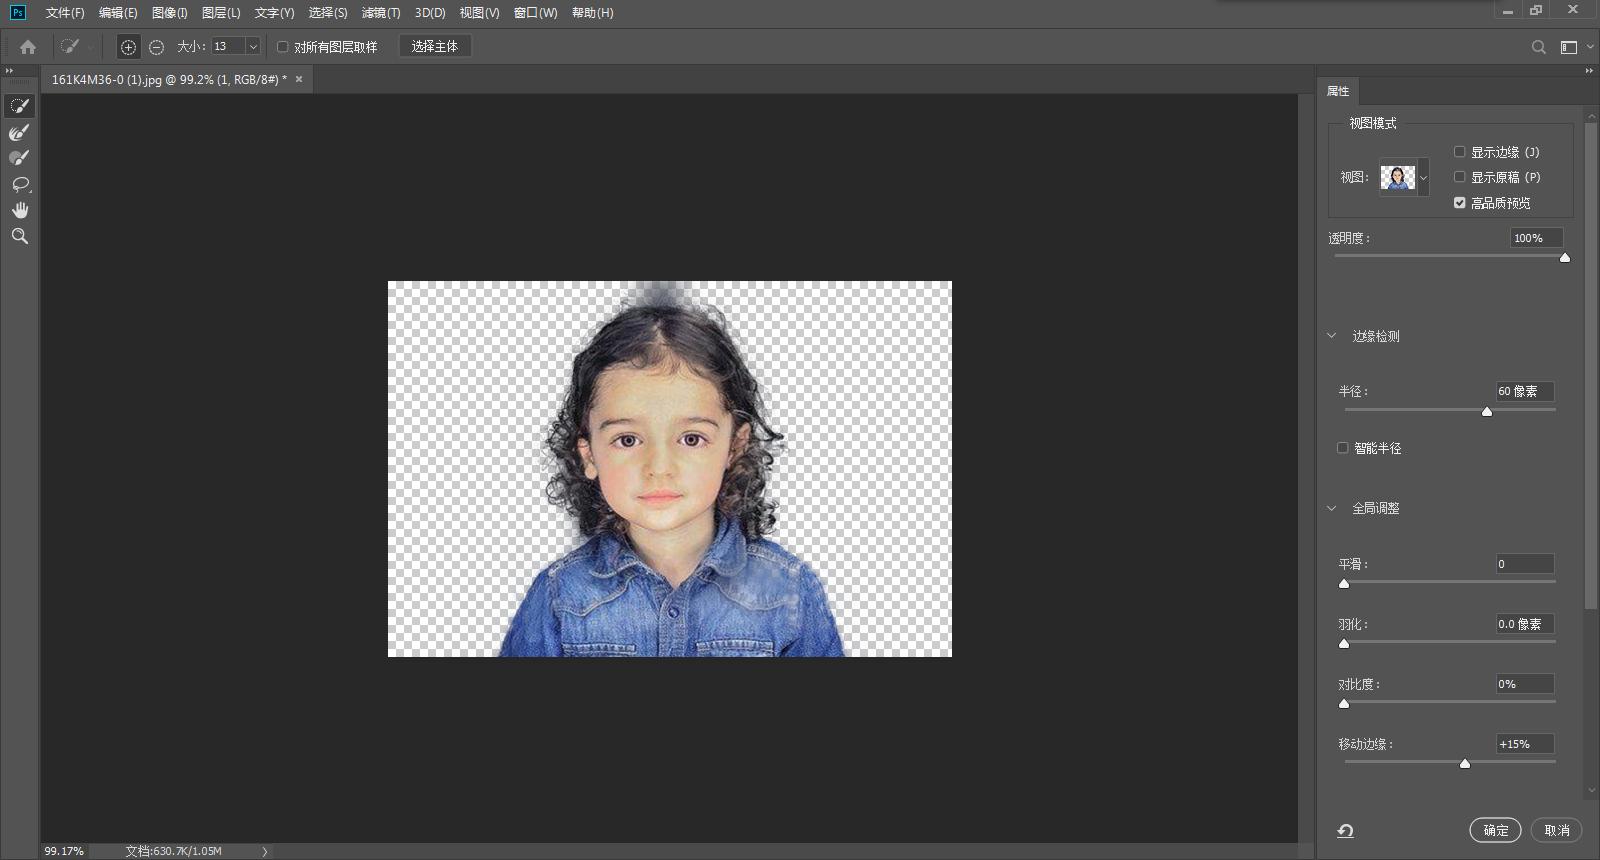The width and height of the screenshot is (1600, 860).
Task: Click the 选择主体 button
Action: [434, 47]
